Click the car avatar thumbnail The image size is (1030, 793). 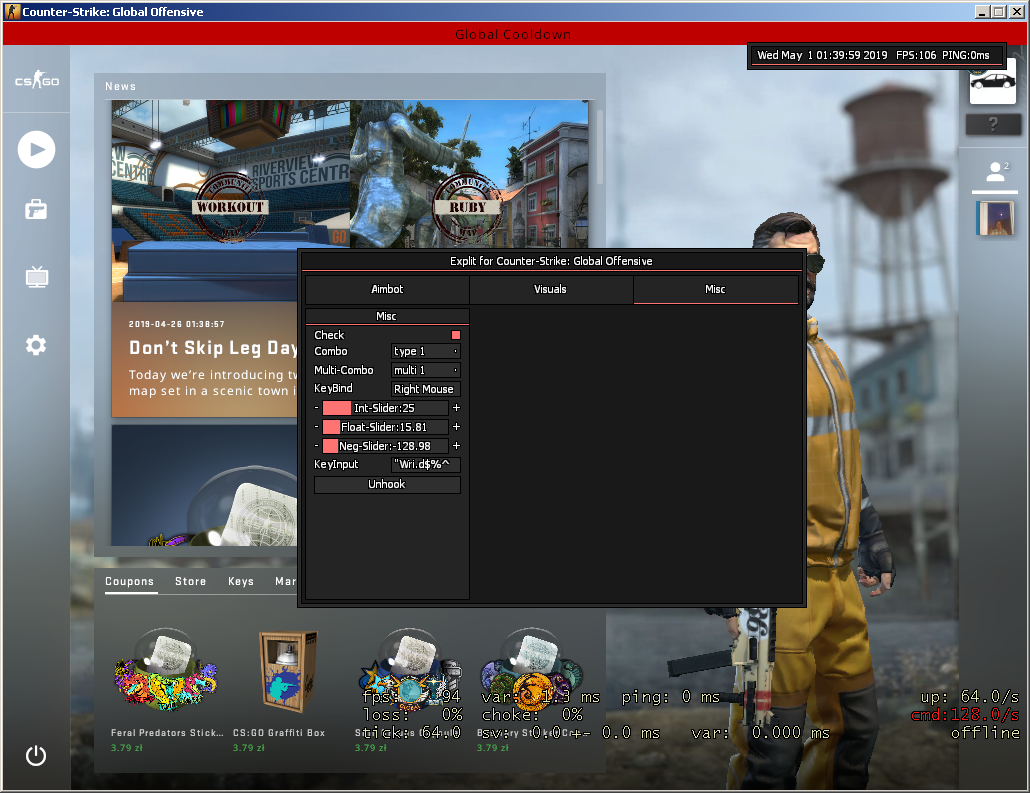coord(993,81)
